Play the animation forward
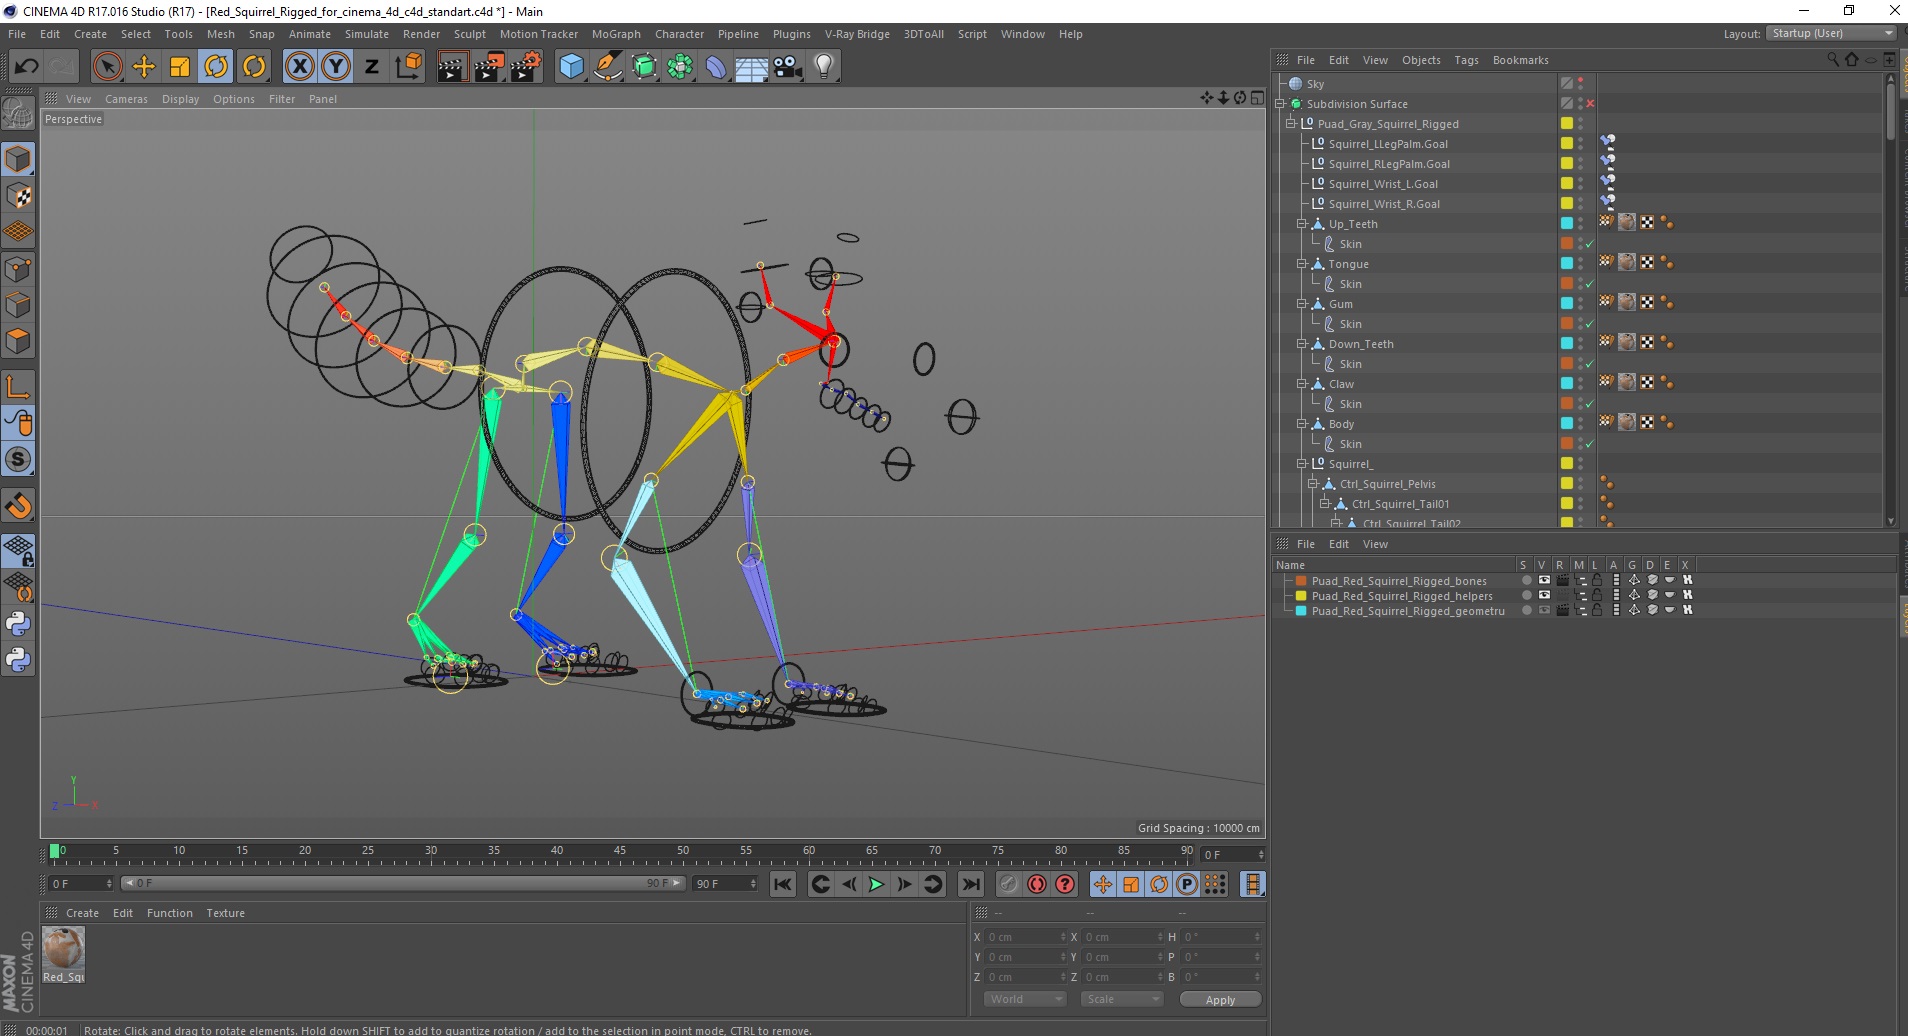 876,884
